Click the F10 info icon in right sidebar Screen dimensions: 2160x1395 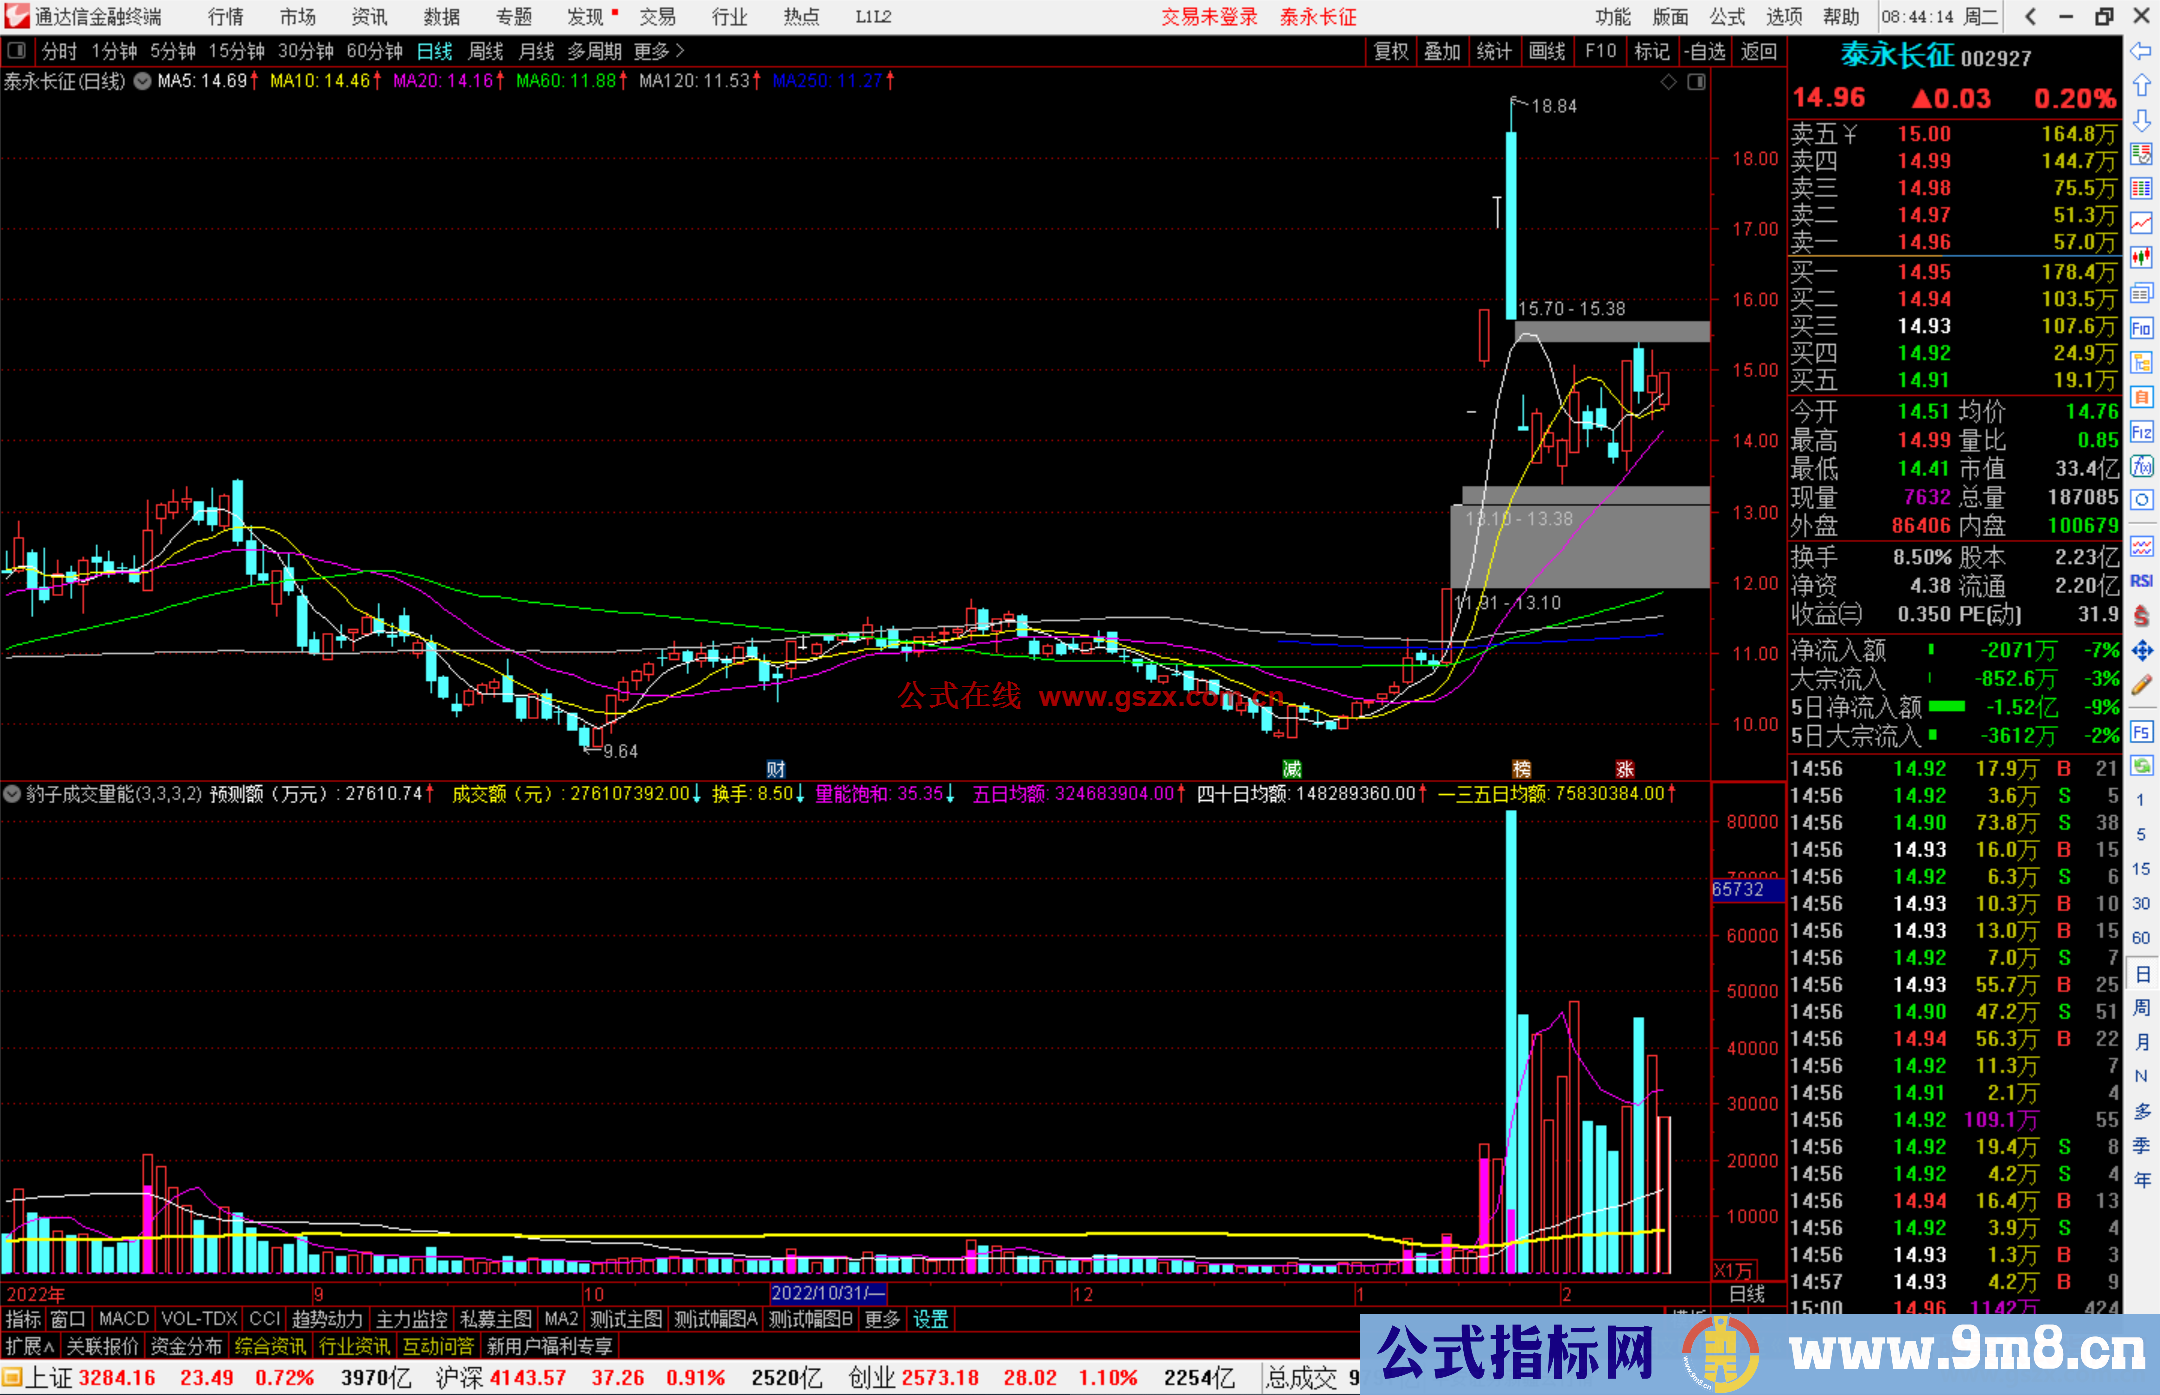click(2141, 328)
